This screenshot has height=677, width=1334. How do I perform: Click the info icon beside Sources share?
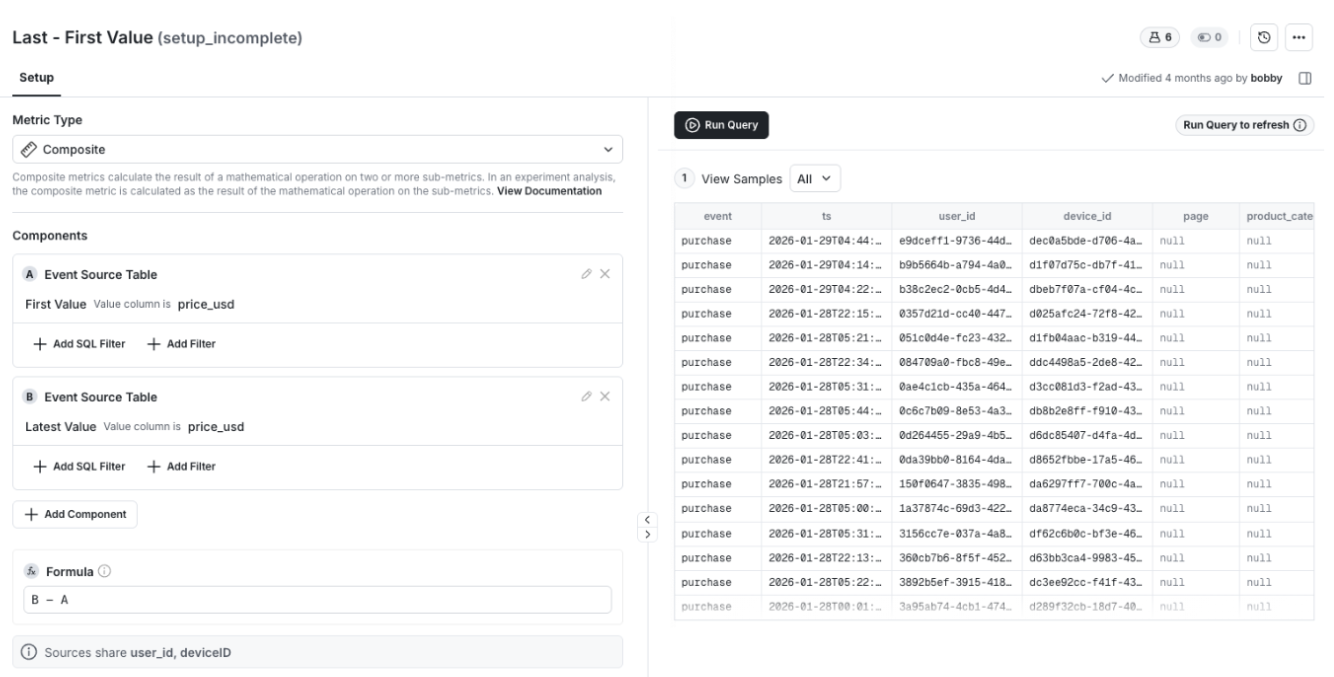point(30,652)
